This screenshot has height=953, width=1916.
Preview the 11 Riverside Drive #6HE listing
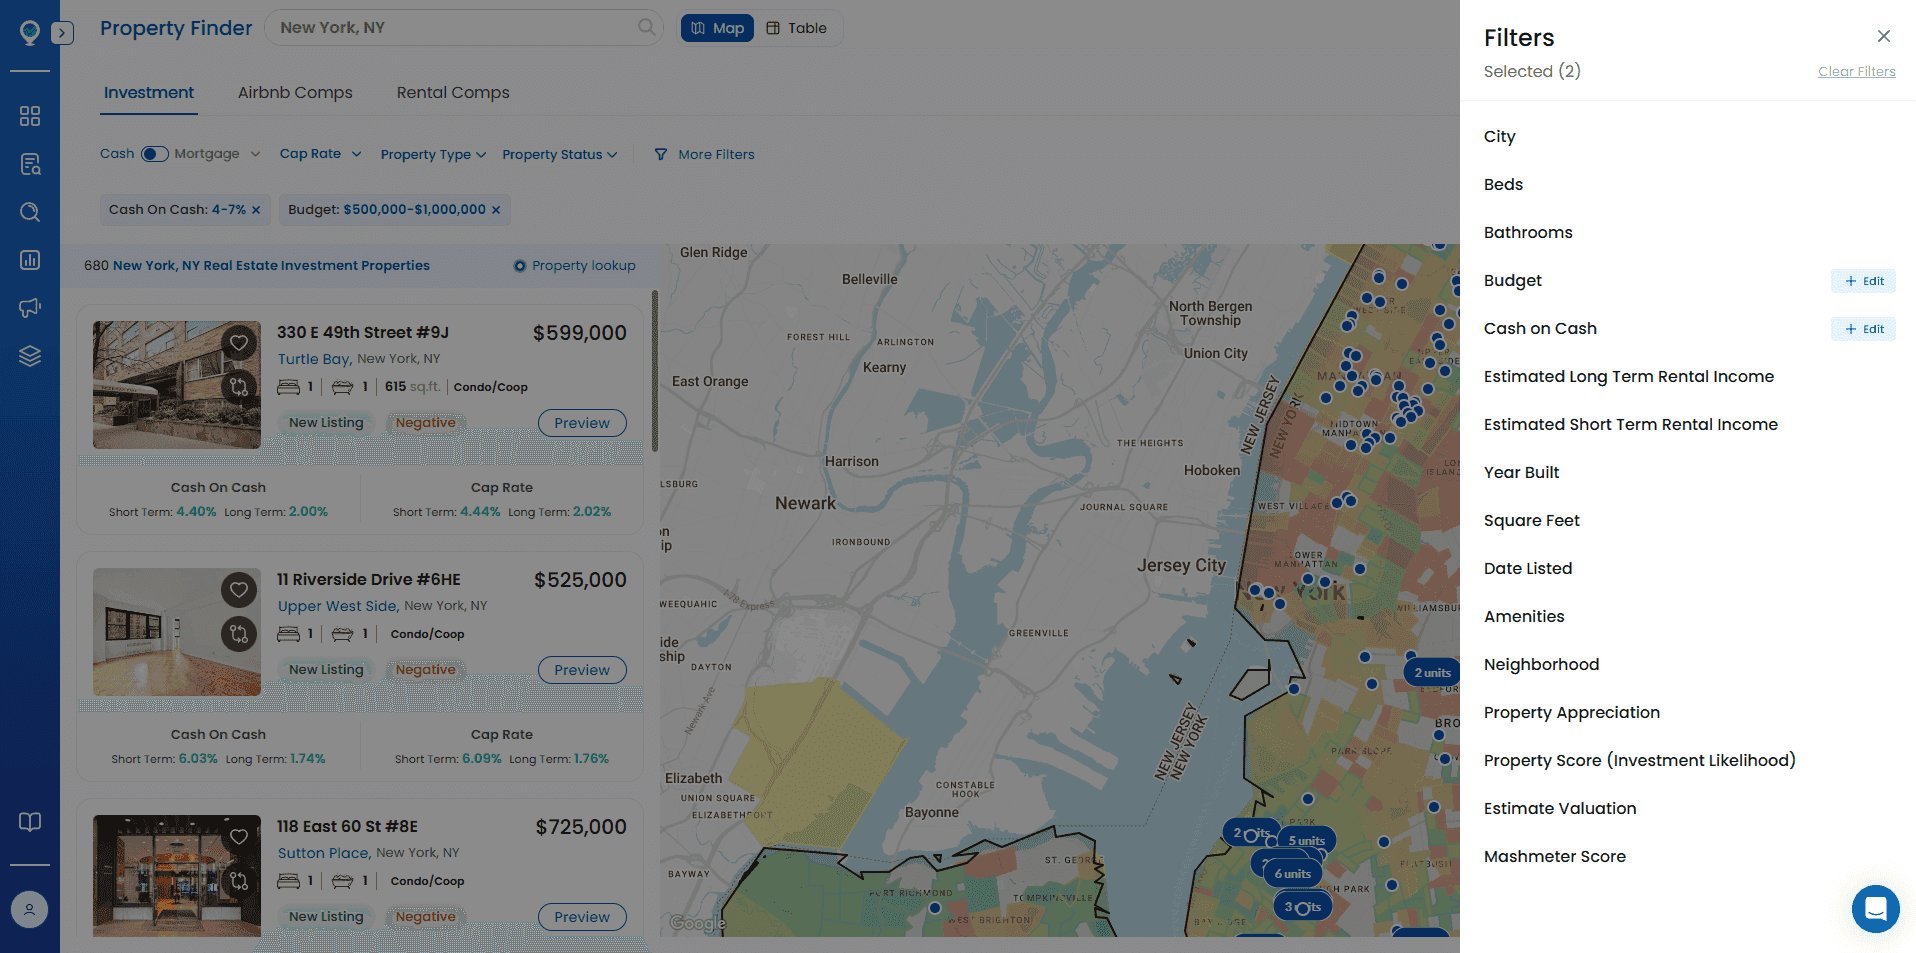582,670
